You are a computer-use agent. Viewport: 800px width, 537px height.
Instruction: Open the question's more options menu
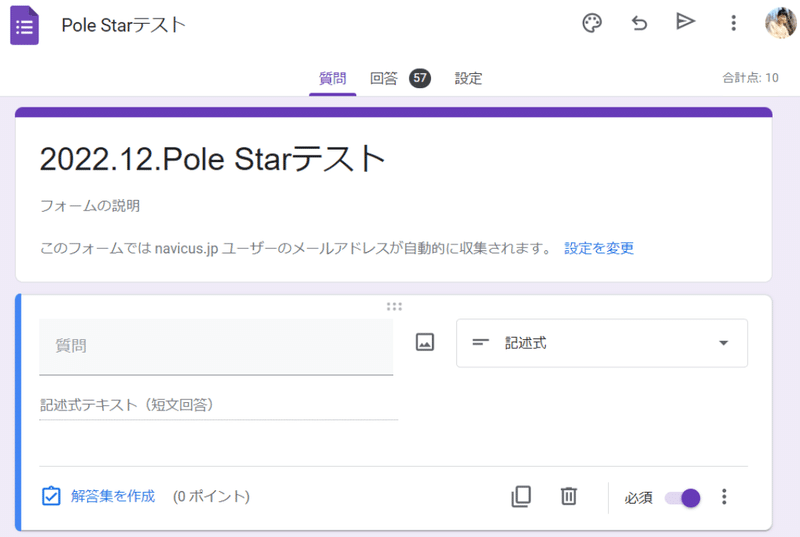(724, 496)
